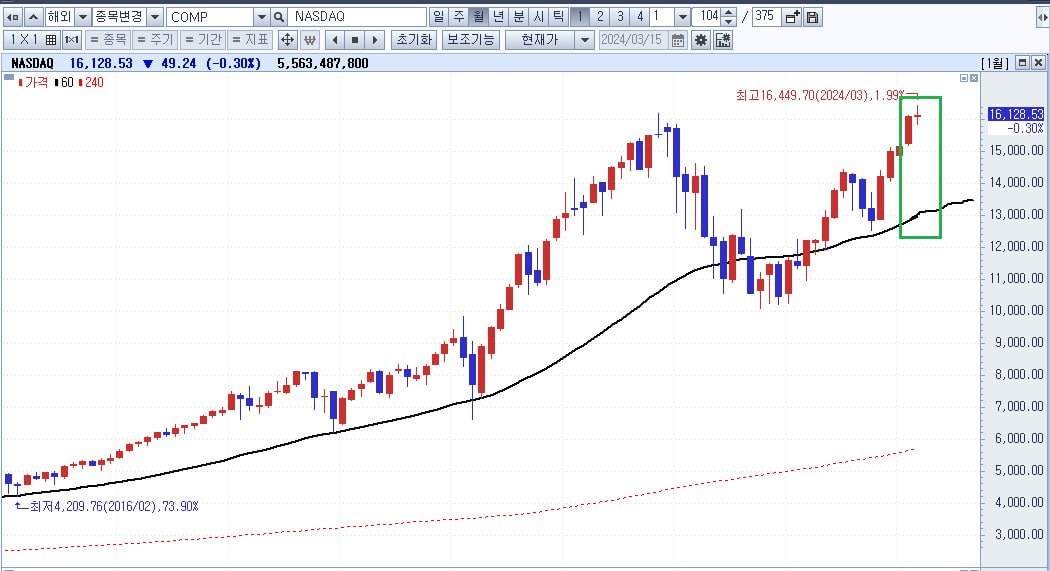Click the save chart floppy icon

pos(812,17)
